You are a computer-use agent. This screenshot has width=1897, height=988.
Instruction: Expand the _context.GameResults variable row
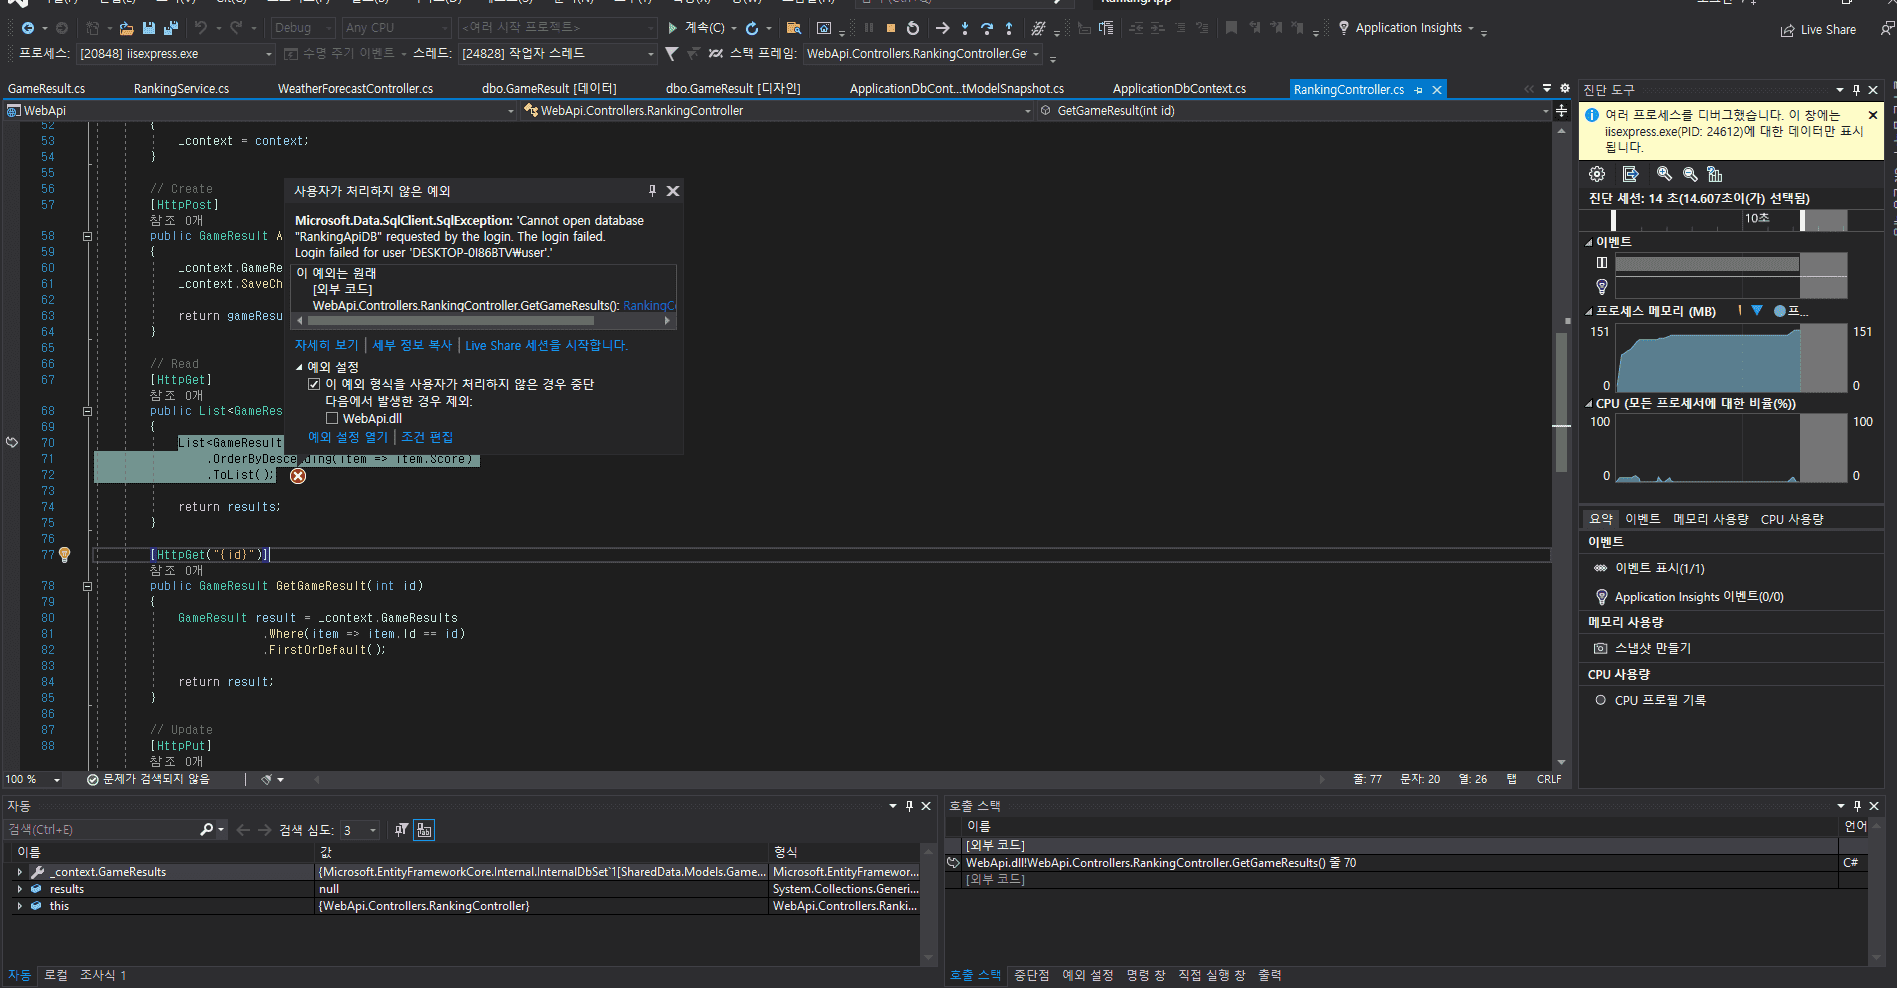20,872
